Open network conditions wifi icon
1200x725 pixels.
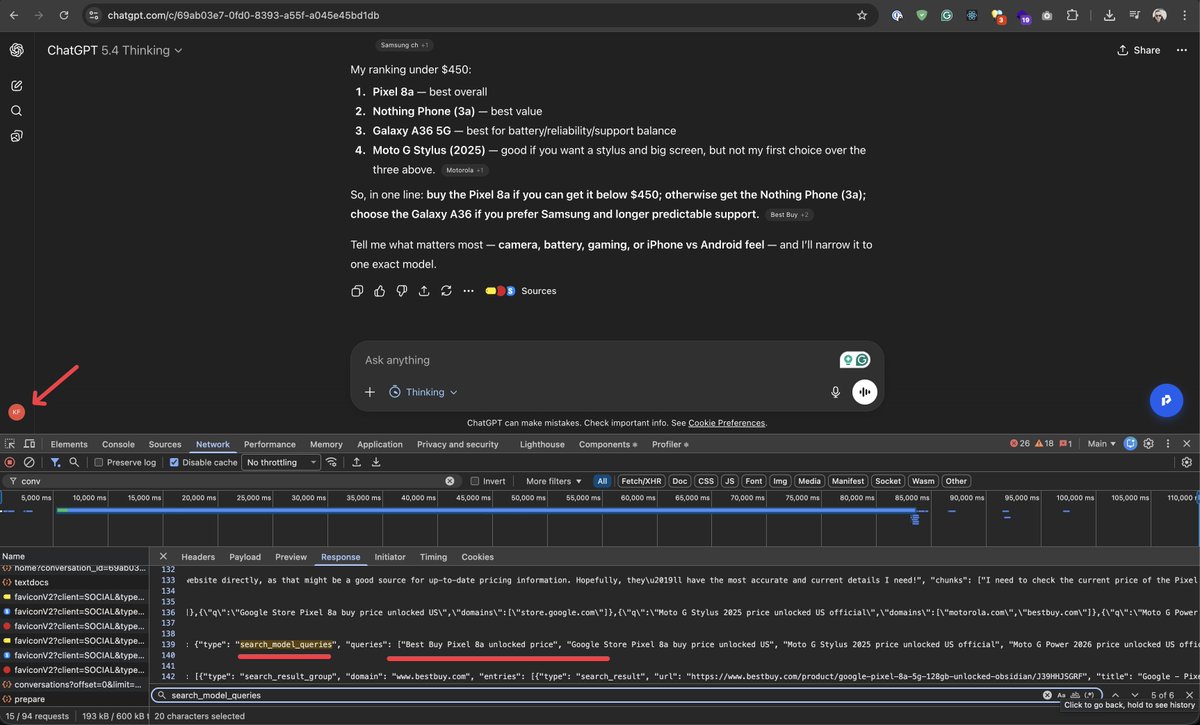point(330,463)
